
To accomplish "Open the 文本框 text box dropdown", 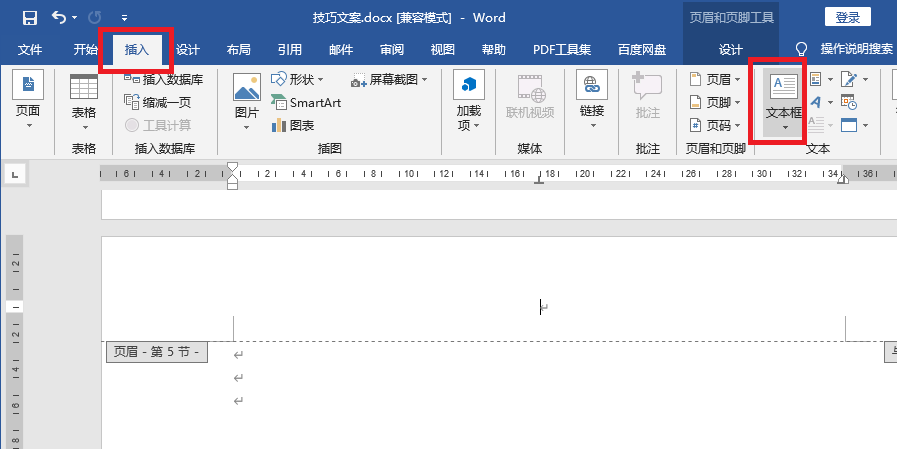I will point(785,102).
